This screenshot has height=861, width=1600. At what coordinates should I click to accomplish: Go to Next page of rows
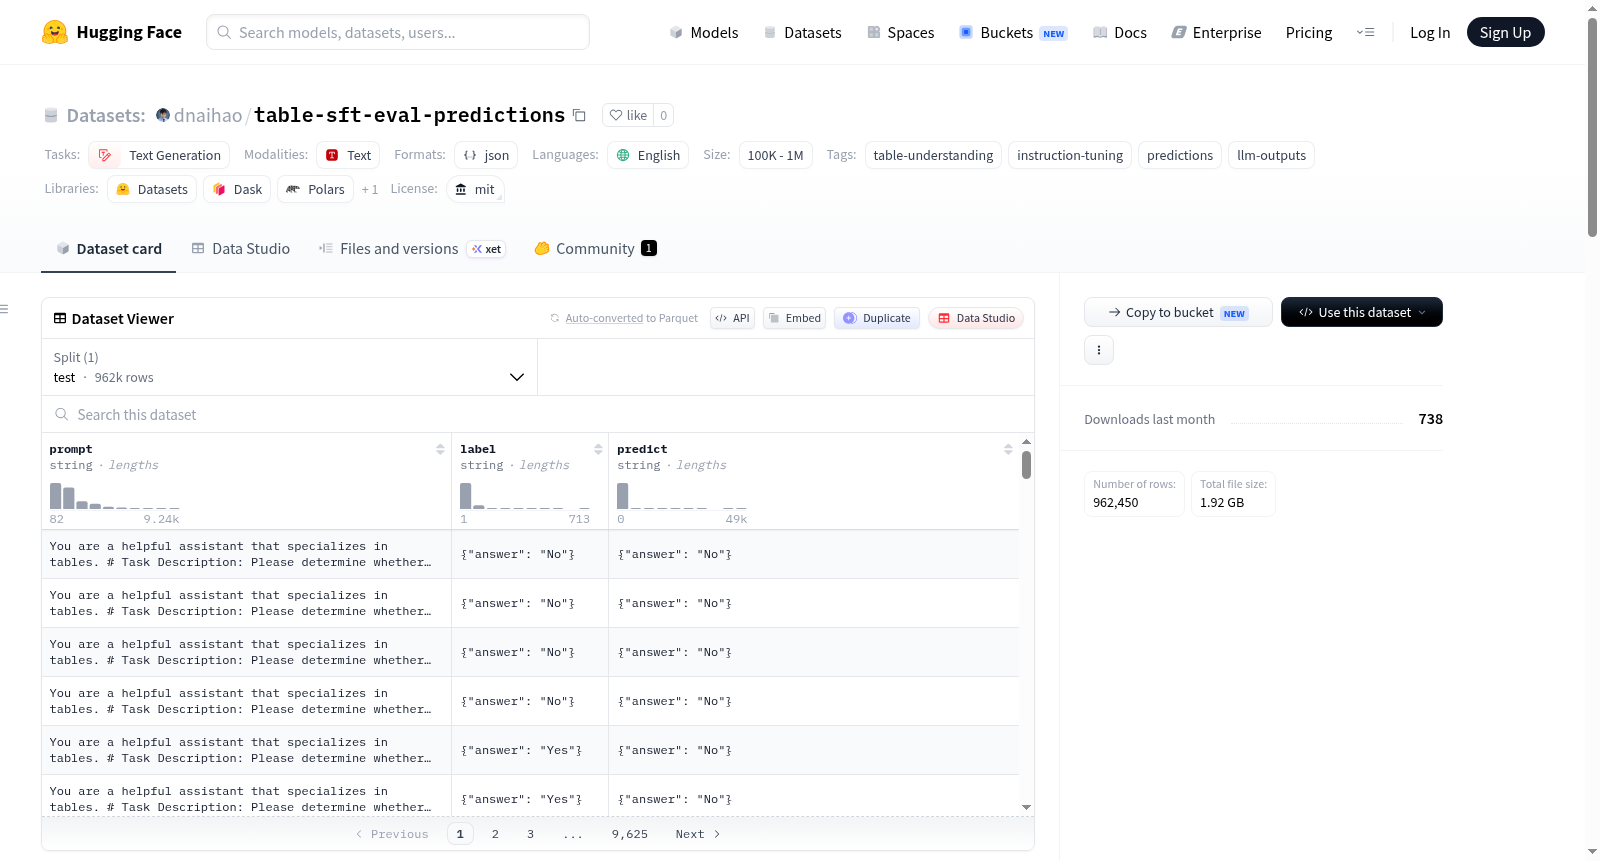698,834
